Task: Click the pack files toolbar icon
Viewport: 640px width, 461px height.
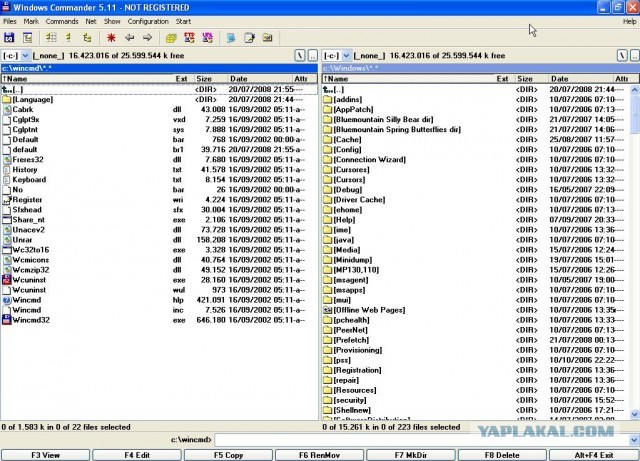Action: pos(171,38)
